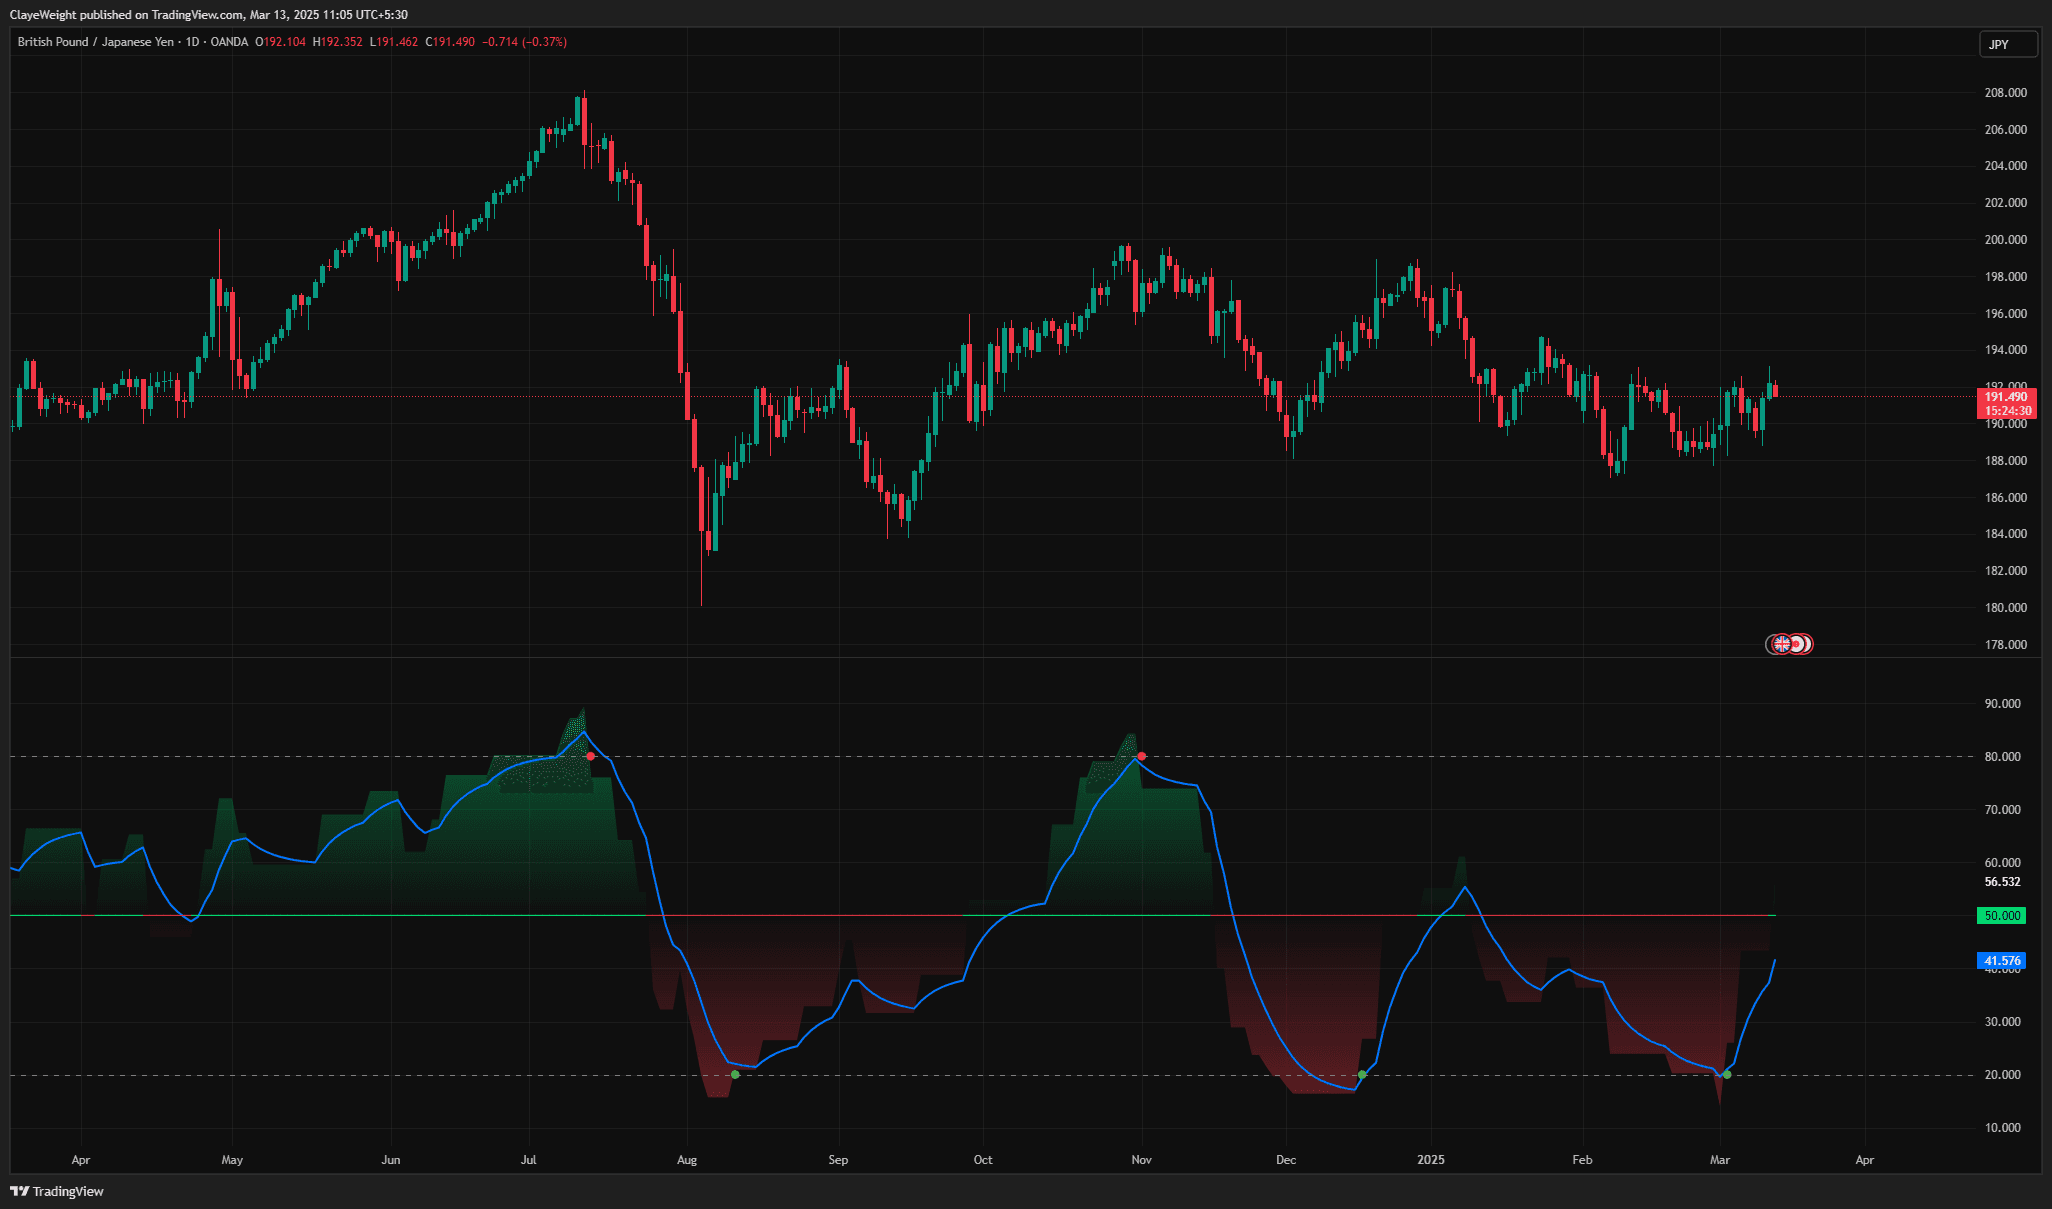The width and height of the screenshot is (2052, 1209).
Task: Click the GBP/JPY flag pair watermark icon
Action: point(1787,644)
